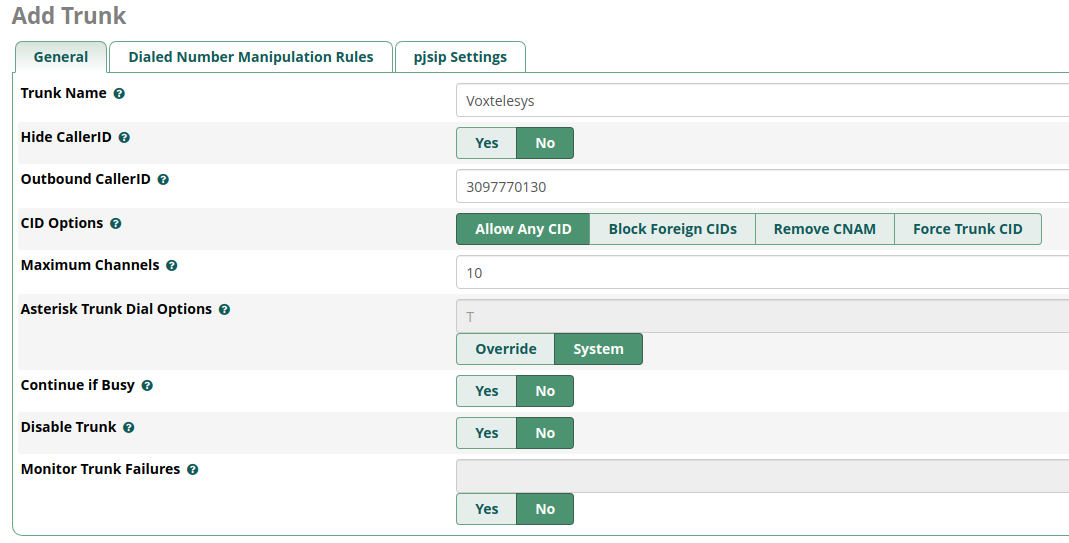Choose the Remove CNAM option

(x=824, y=229)
